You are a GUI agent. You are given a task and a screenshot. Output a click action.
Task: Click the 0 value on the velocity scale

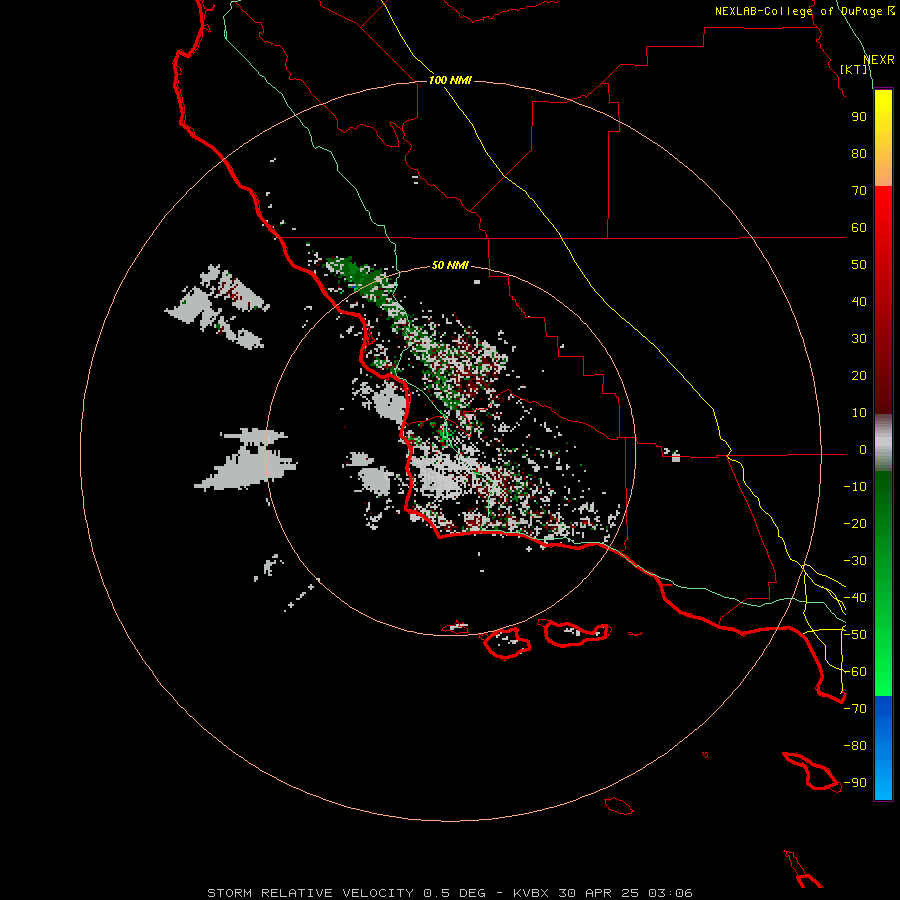(863, 450)
